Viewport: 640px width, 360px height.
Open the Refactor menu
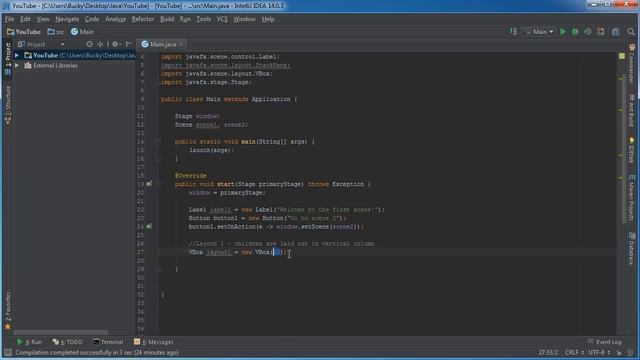143,19
